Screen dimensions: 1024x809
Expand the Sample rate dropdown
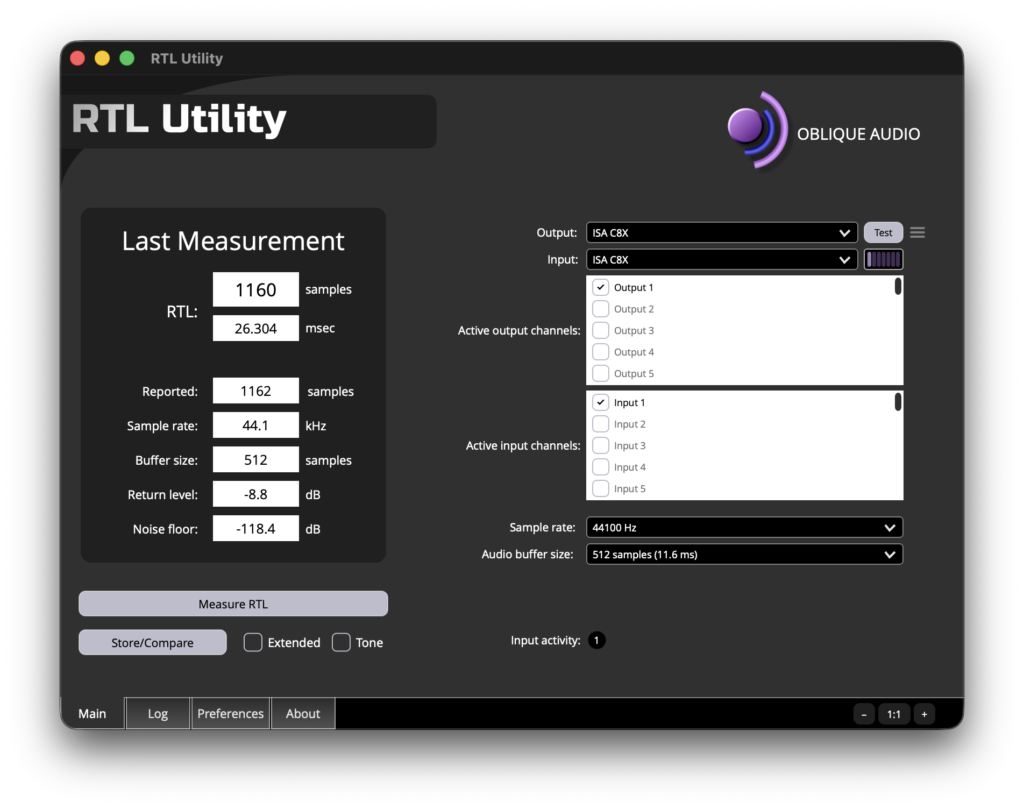point(744,527)
